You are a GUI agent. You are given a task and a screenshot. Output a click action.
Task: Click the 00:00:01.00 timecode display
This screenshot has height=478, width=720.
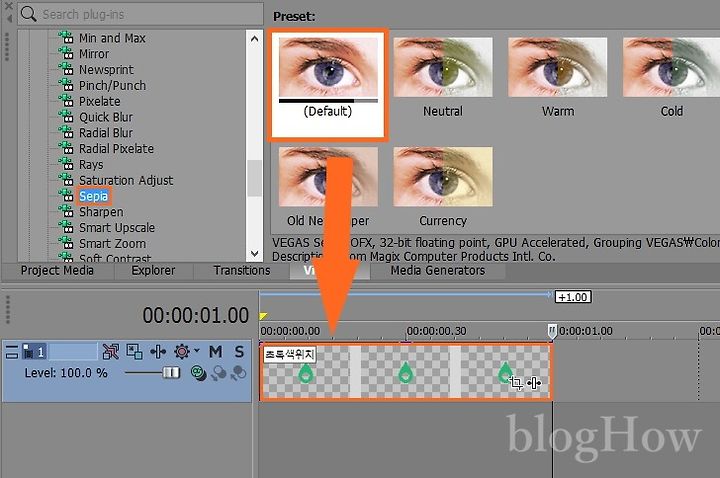(x=196, y=315)
